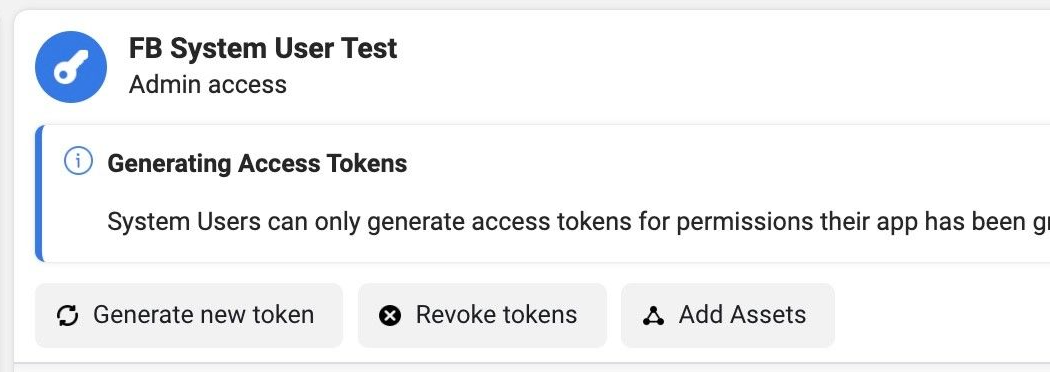Click the info circle icon in the banner
The image size is (1054, 372).
[x=78, y=162]
